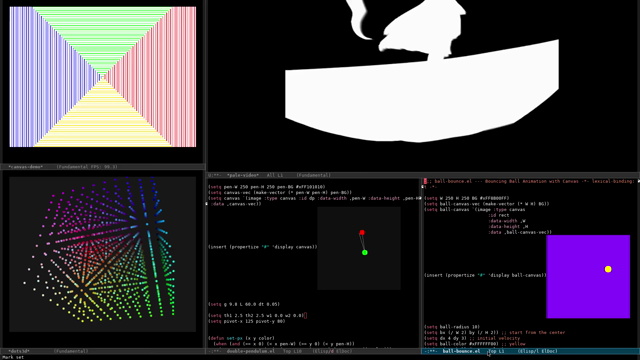Click the purple ball-bounce canvas image

[588, 276]
